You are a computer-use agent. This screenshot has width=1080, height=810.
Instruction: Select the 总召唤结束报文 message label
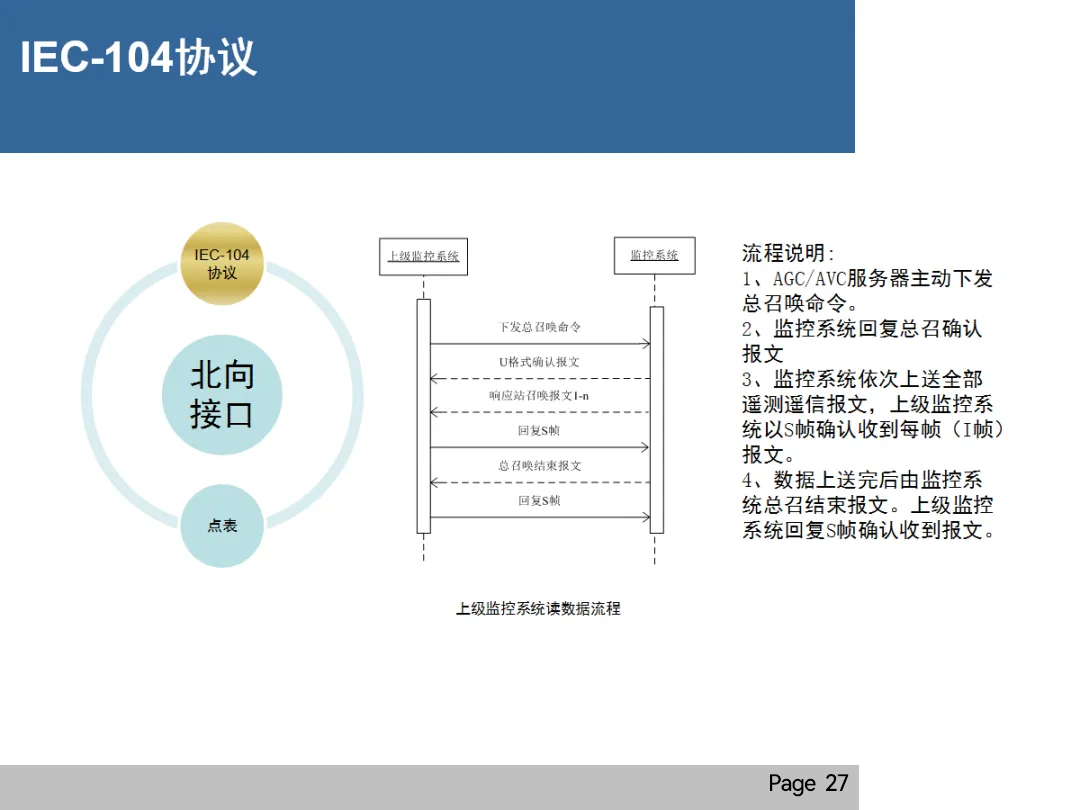(x=539, y=463)
